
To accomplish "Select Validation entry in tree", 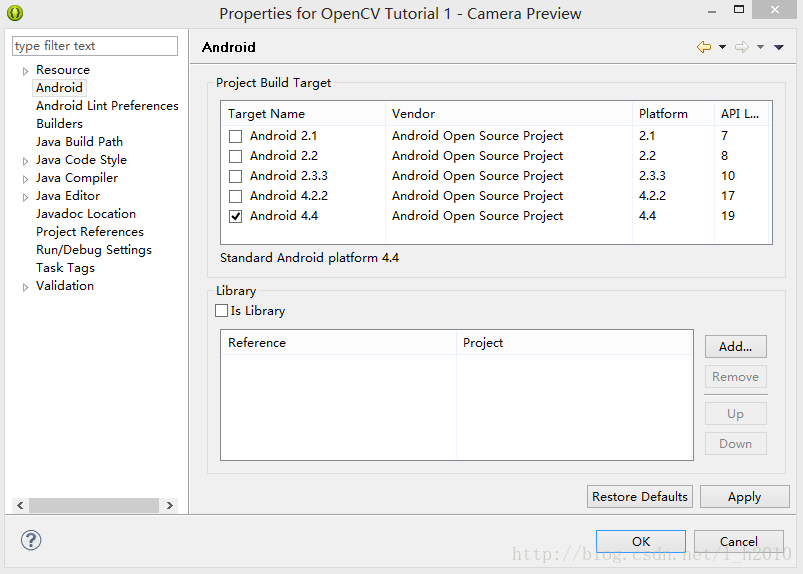I will [x=65, y=286].
